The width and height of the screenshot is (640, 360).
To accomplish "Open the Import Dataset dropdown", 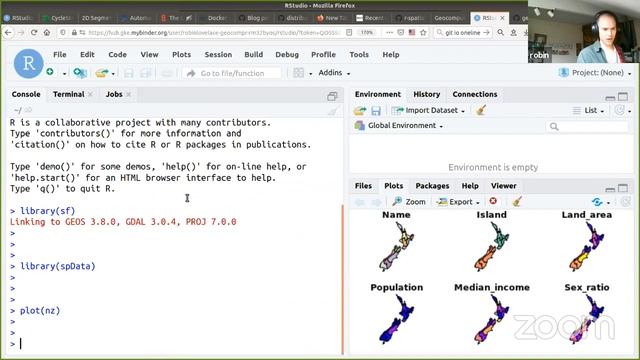I will 428,110.
